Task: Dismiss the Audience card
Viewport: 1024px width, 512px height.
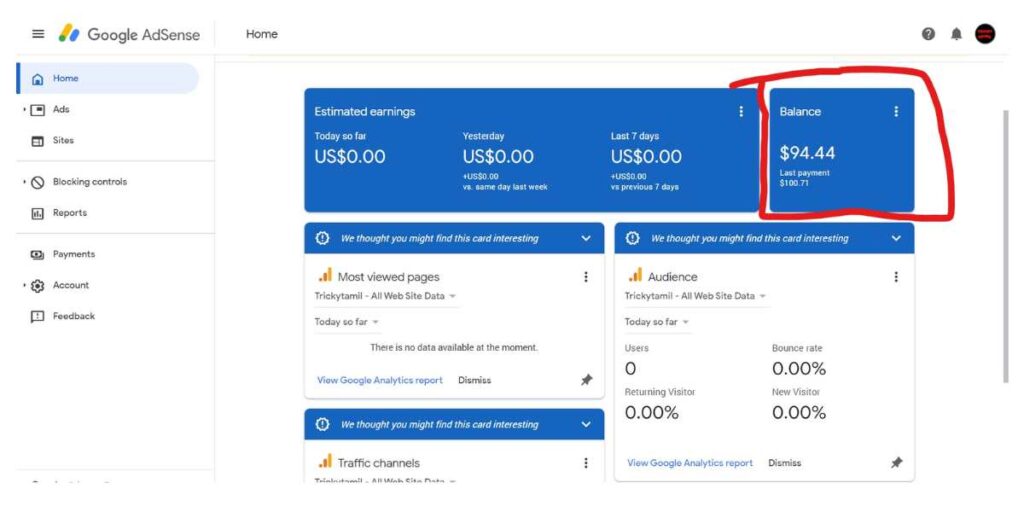Action: point(784,463)
